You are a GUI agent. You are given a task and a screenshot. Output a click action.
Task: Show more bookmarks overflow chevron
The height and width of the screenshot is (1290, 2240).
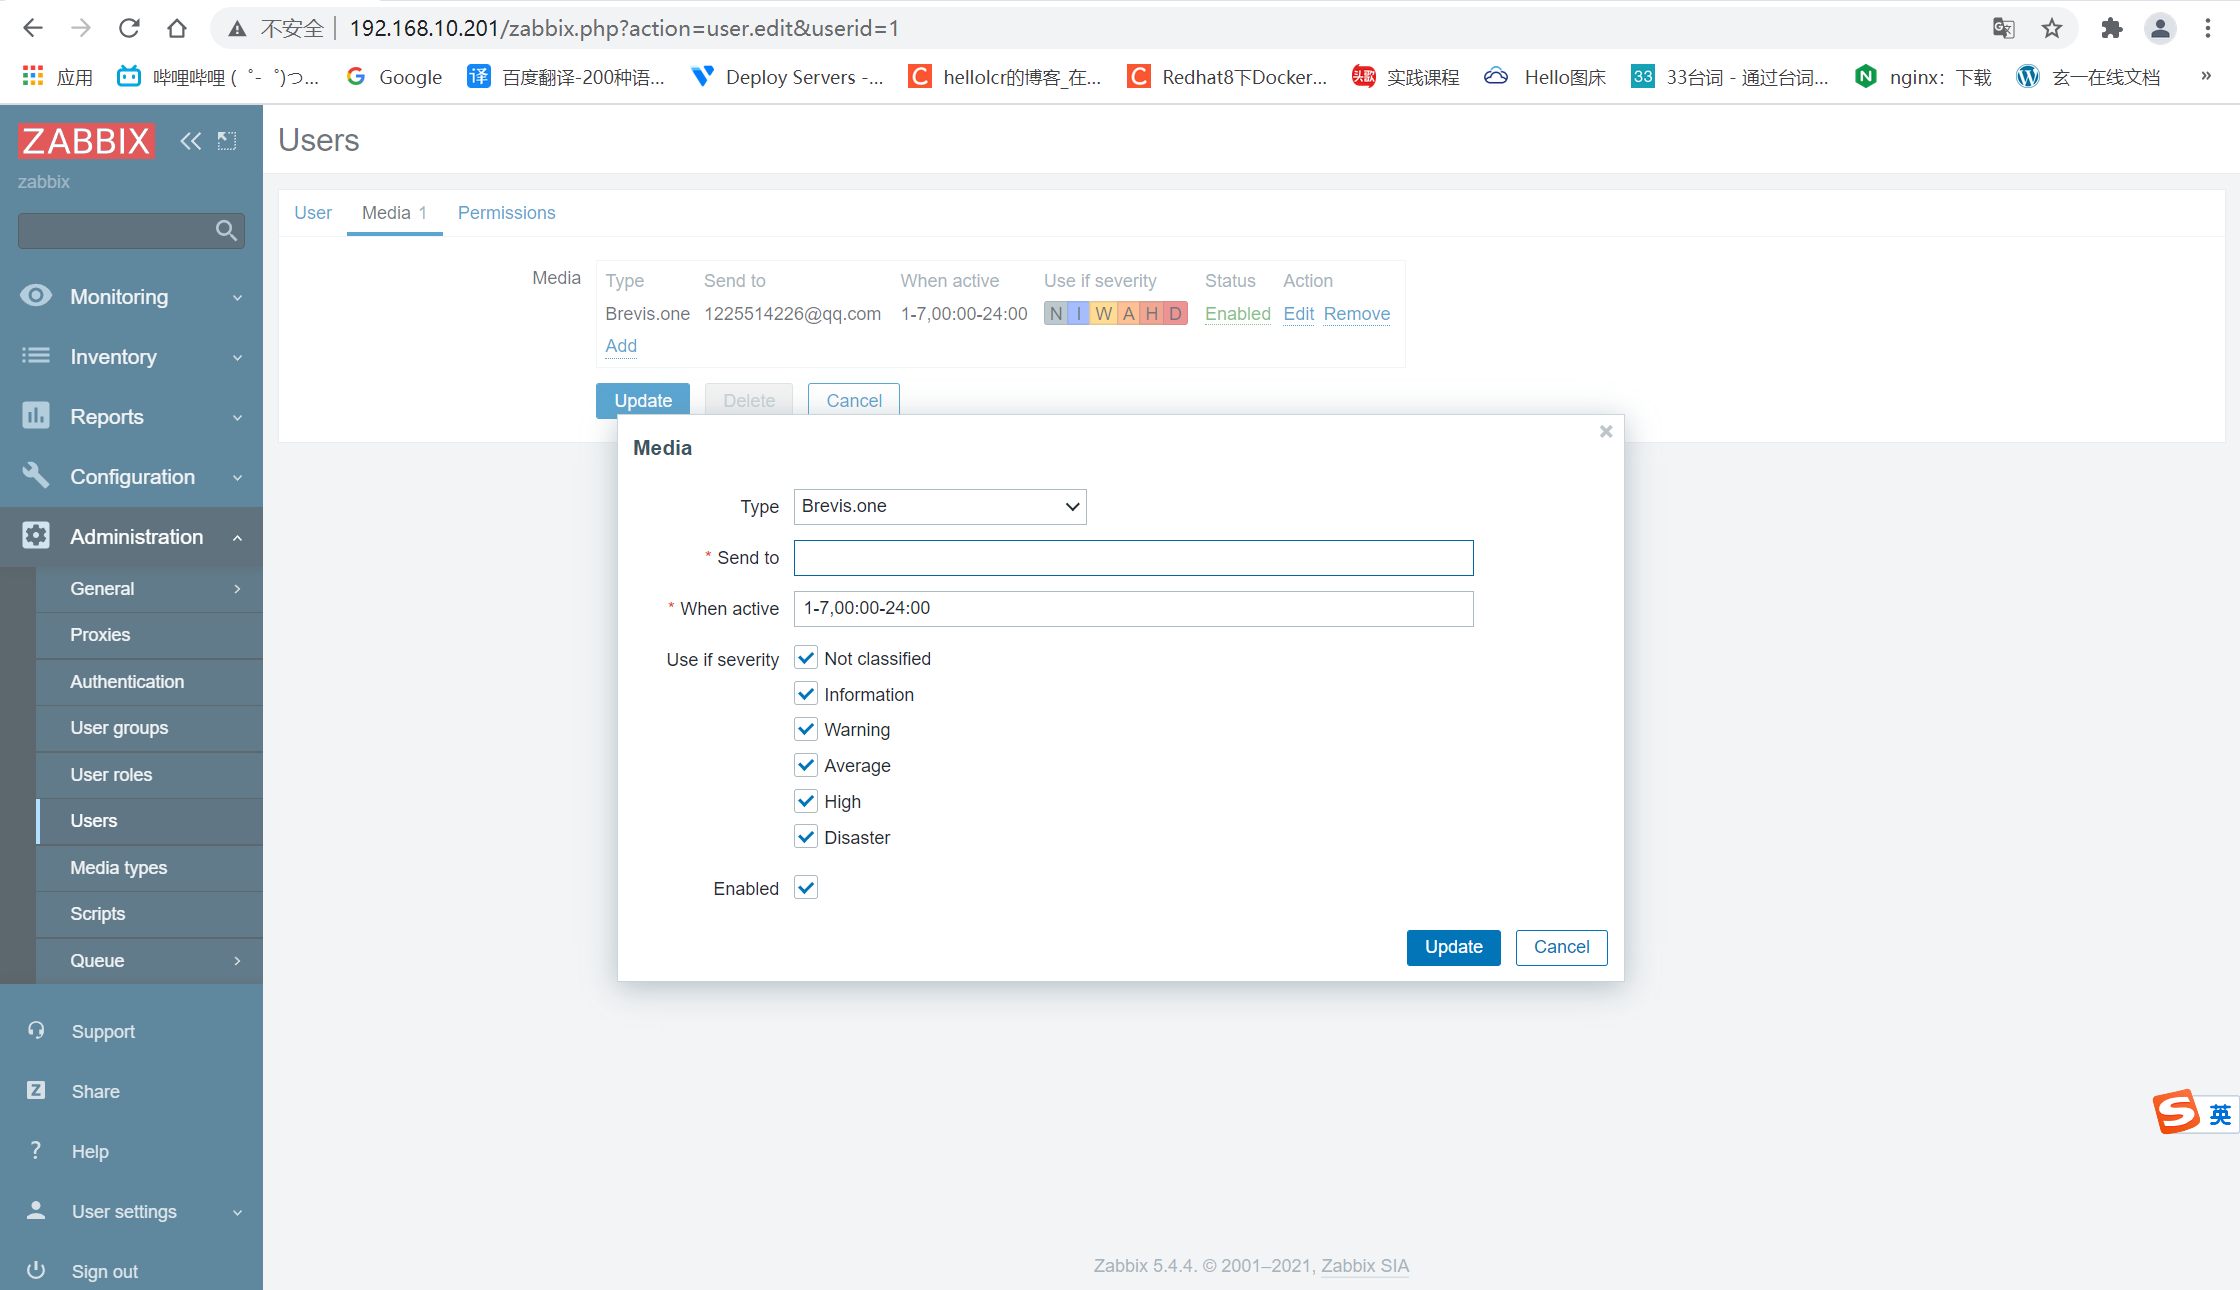[2206, 76]
